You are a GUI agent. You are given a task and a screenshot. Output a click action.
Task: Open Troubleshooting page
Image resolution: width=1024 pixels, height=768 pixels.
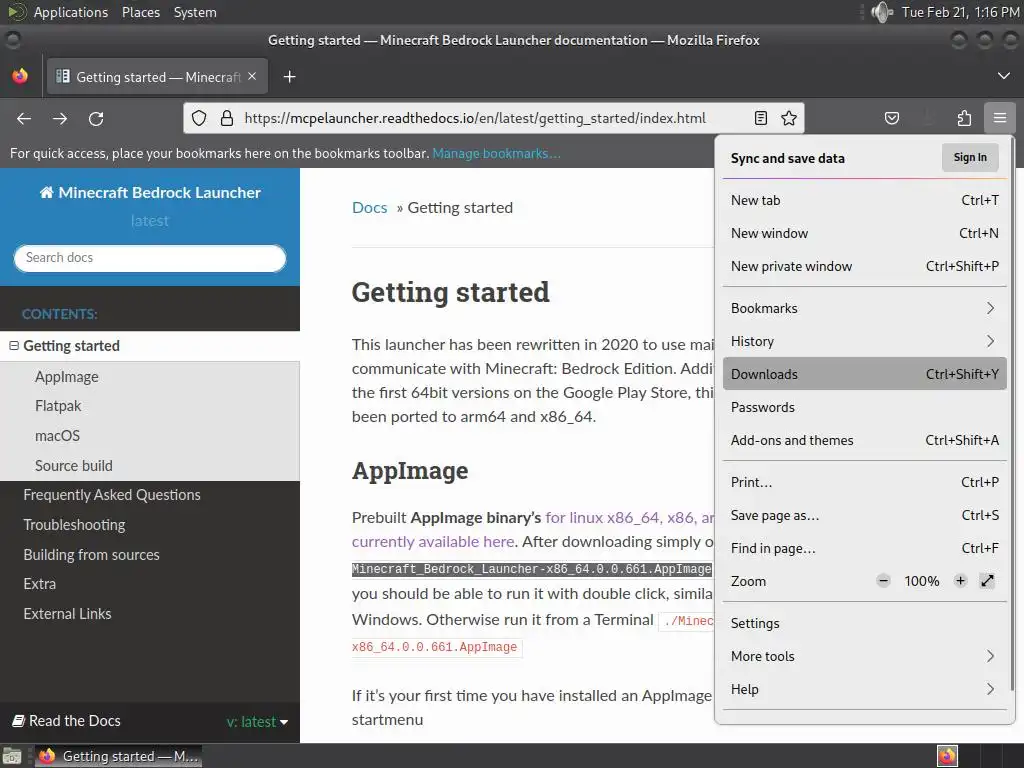(x=74, y=525)
